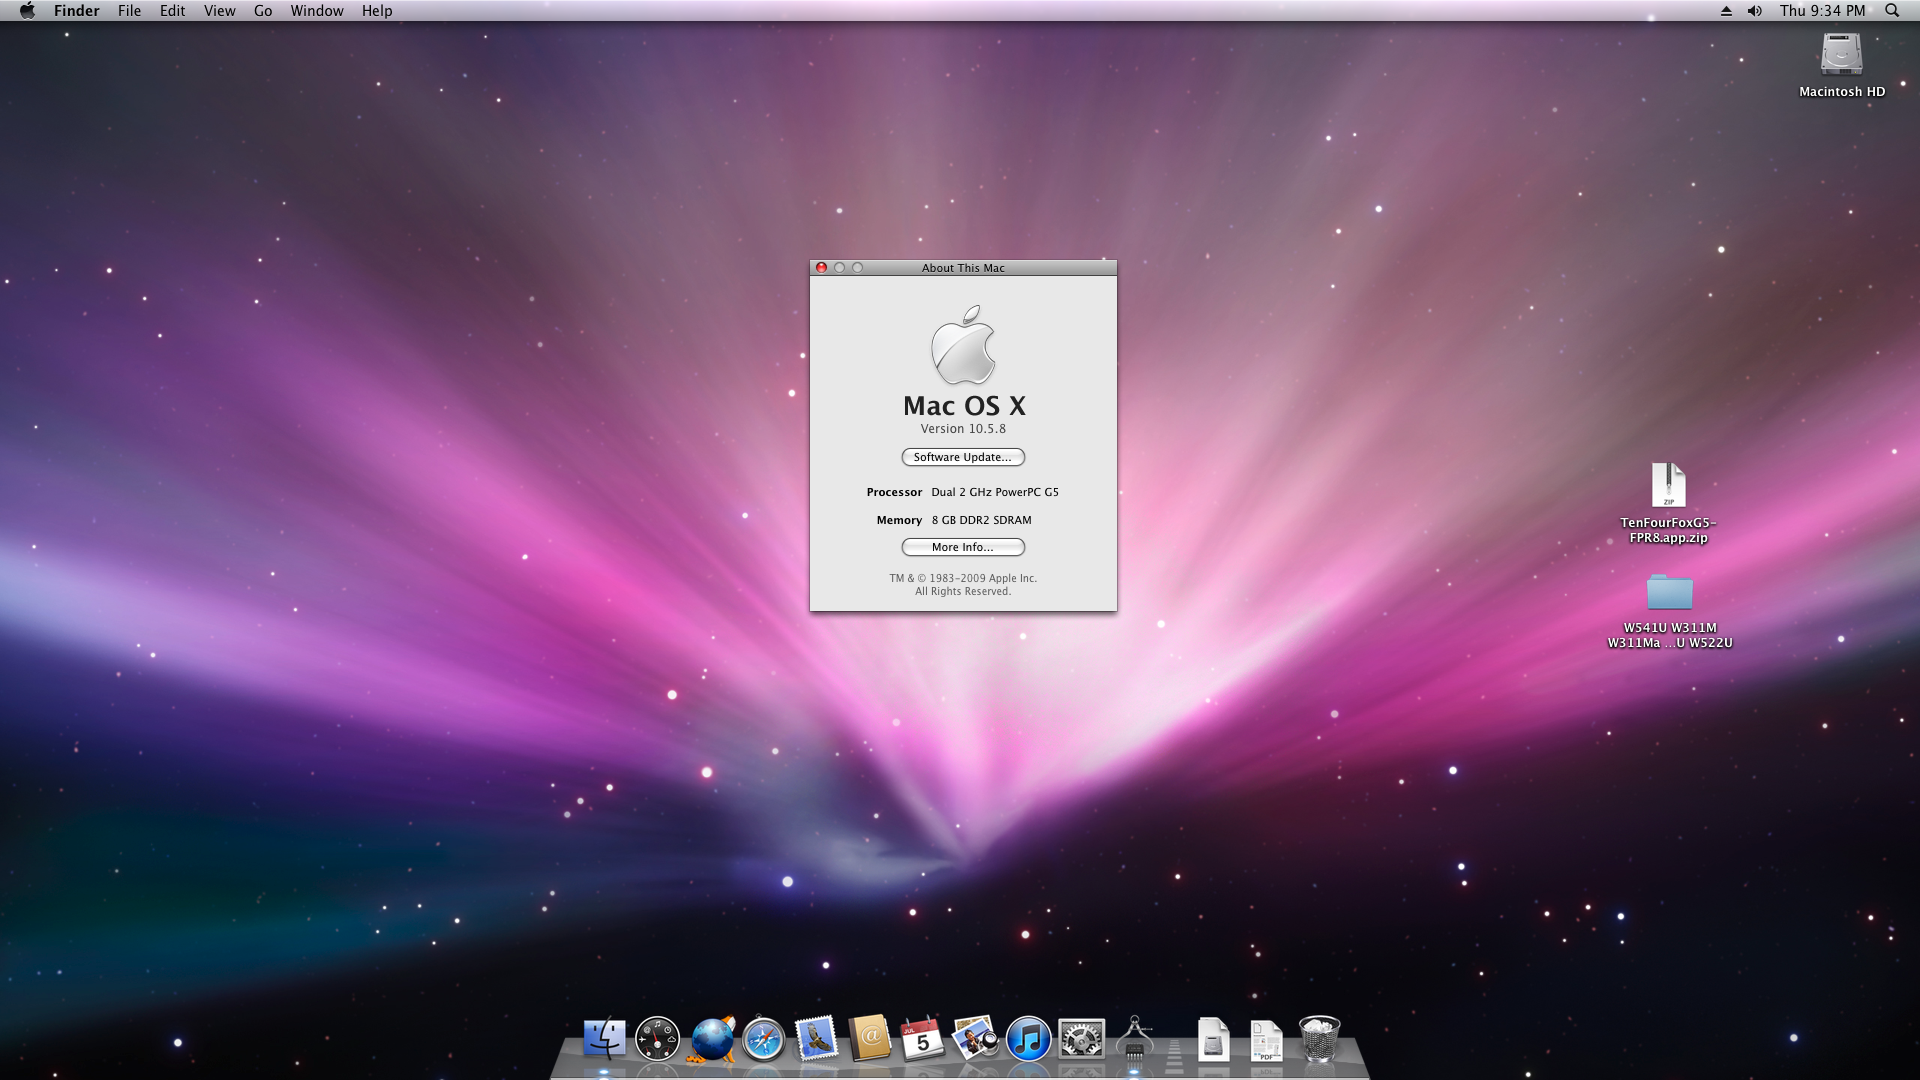
Task: Open iTunes from the Dock
Action: [x=1028, y=1039]
